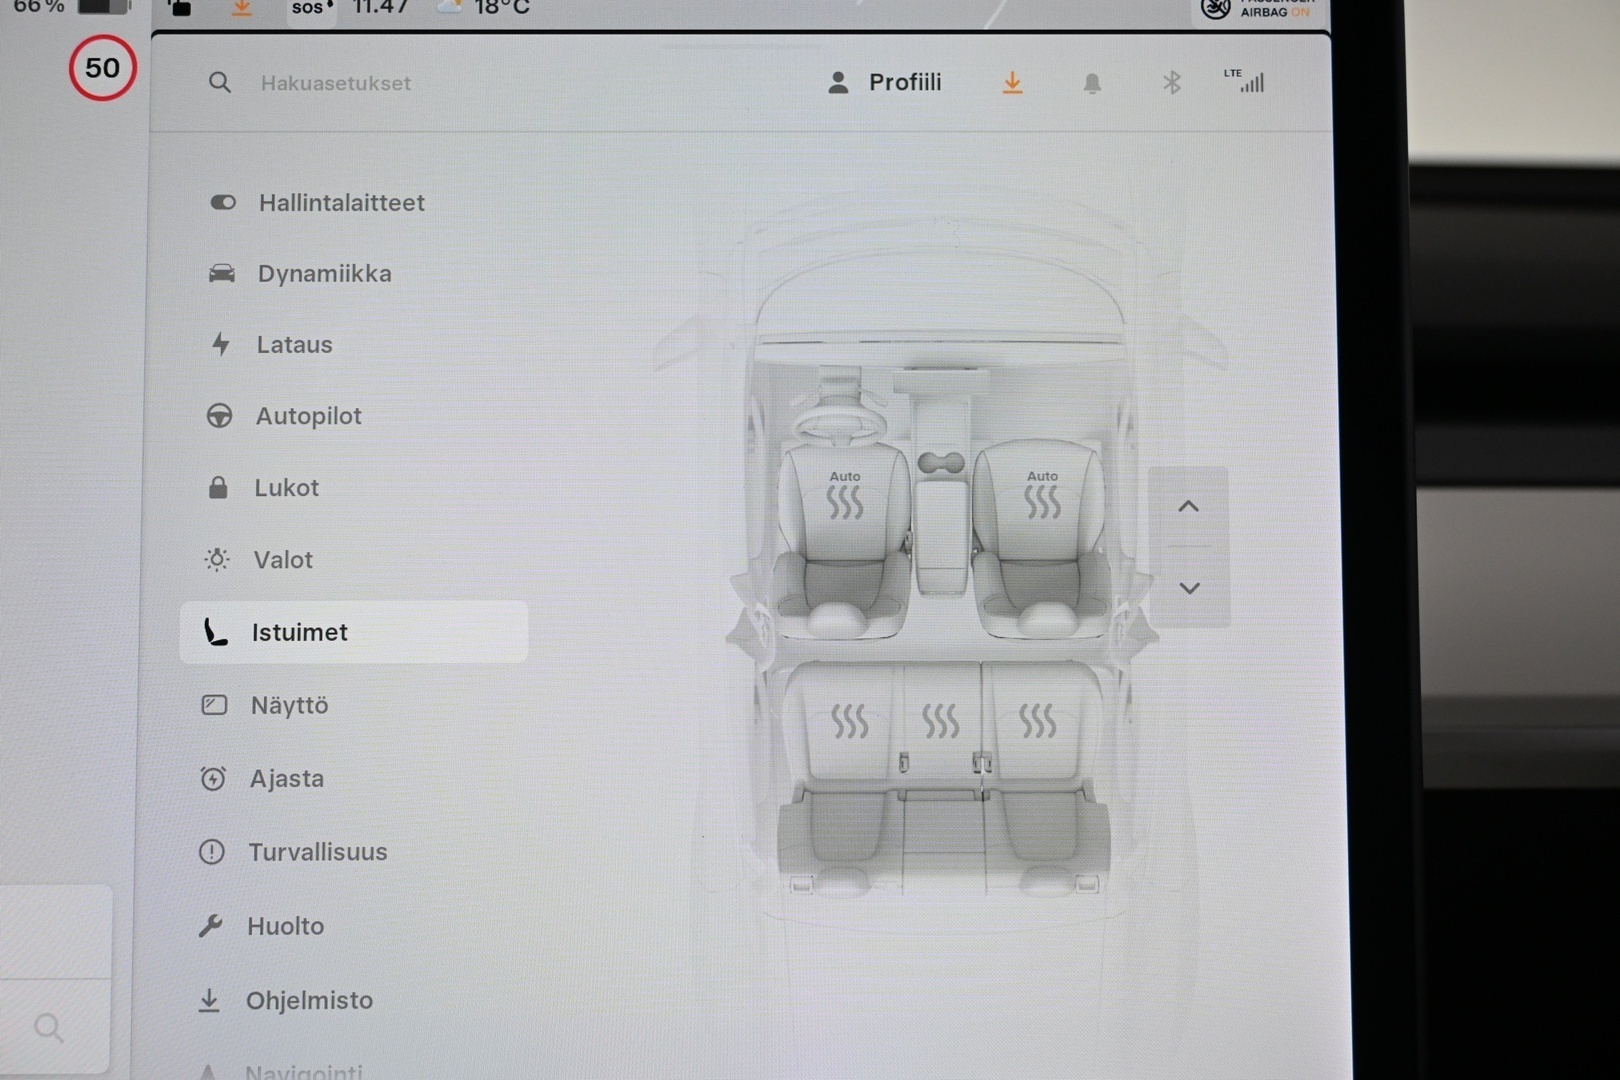
Task: Open the Profiili dropdown
Action: pyautogui.click(x=886, y=82)
